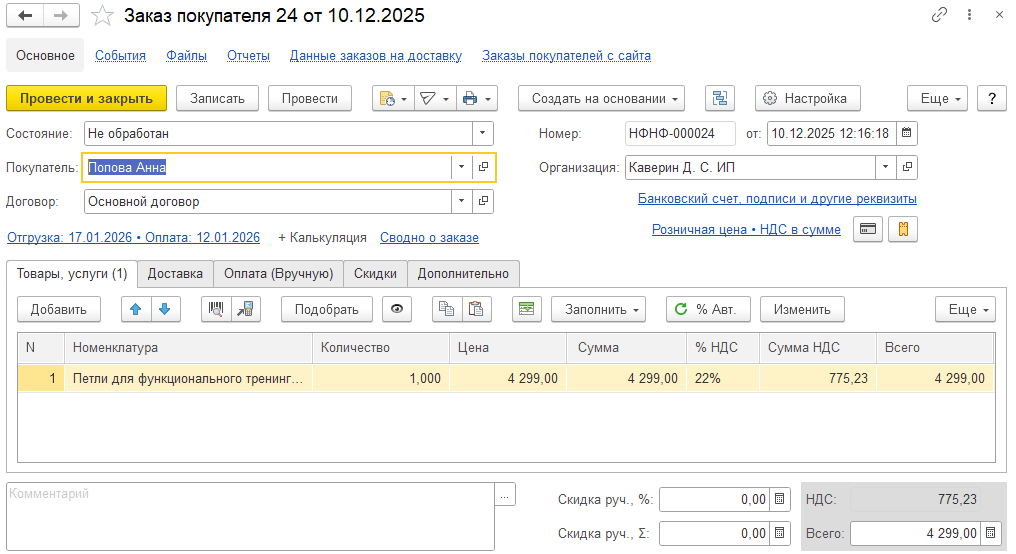The width and height of the screenshot is (1016, 554).
Task: Open the Скидки tab
Action: (x=375, y=273)
